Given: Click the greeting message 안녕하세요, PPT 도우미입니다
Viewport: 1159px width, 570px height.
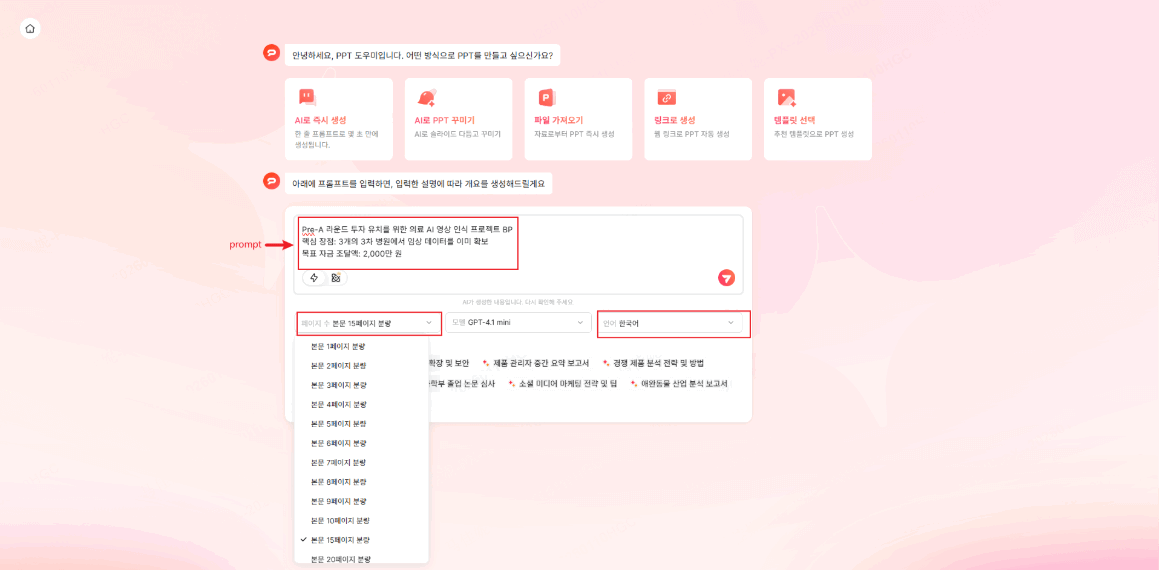Looking at the screenshot, I should (x=422, y=55).
